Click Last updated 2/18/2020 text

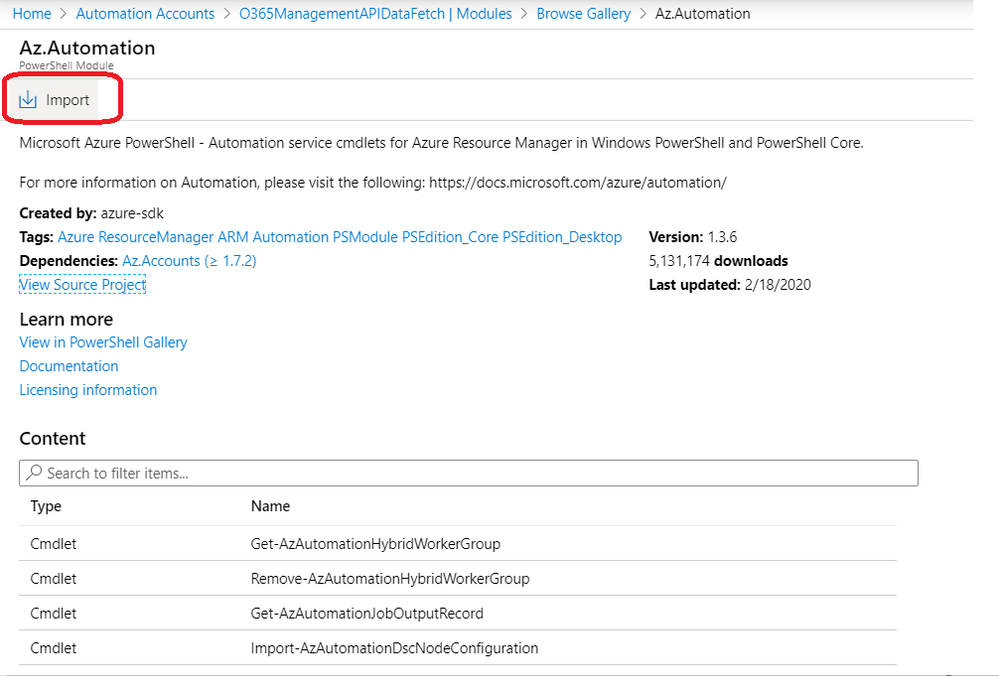click(x=729, y=285)
